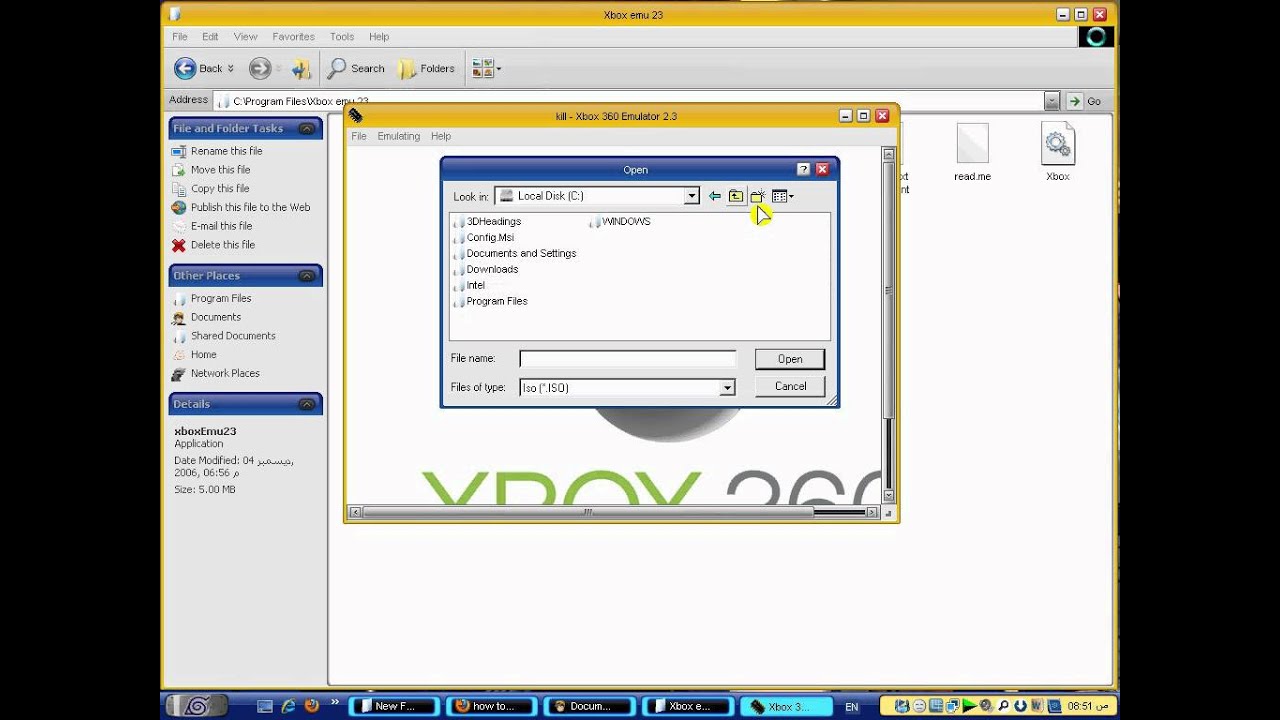
Task: Go back using the Open dialog's back arrow
Action: coord(714,196)
